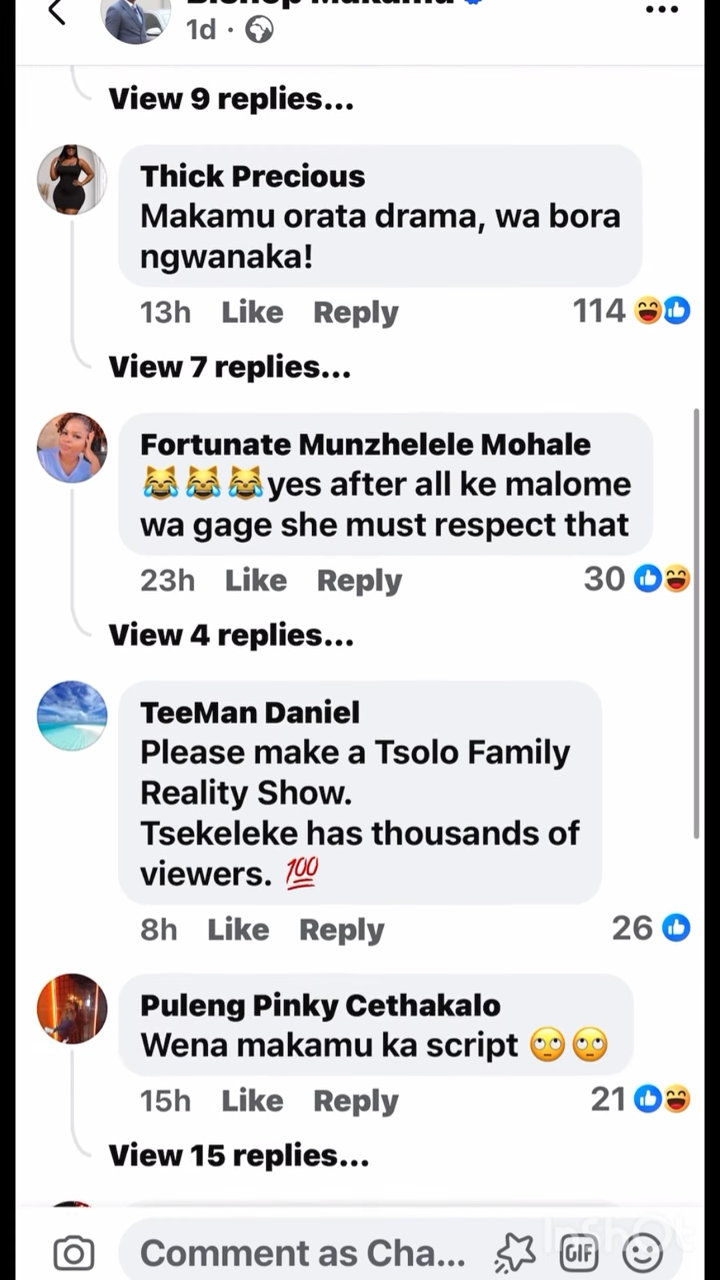This screenshot has height=1280, width=720.
Task: Open reactions on Thick Precious comment
Action: [x=631, y=311]
